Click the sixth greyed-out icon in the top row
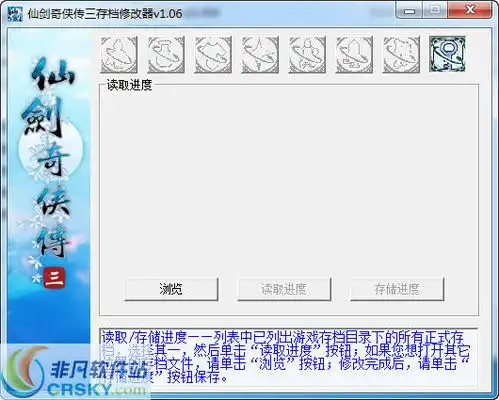Screen dimensions: 499x400 coord(354,55)
